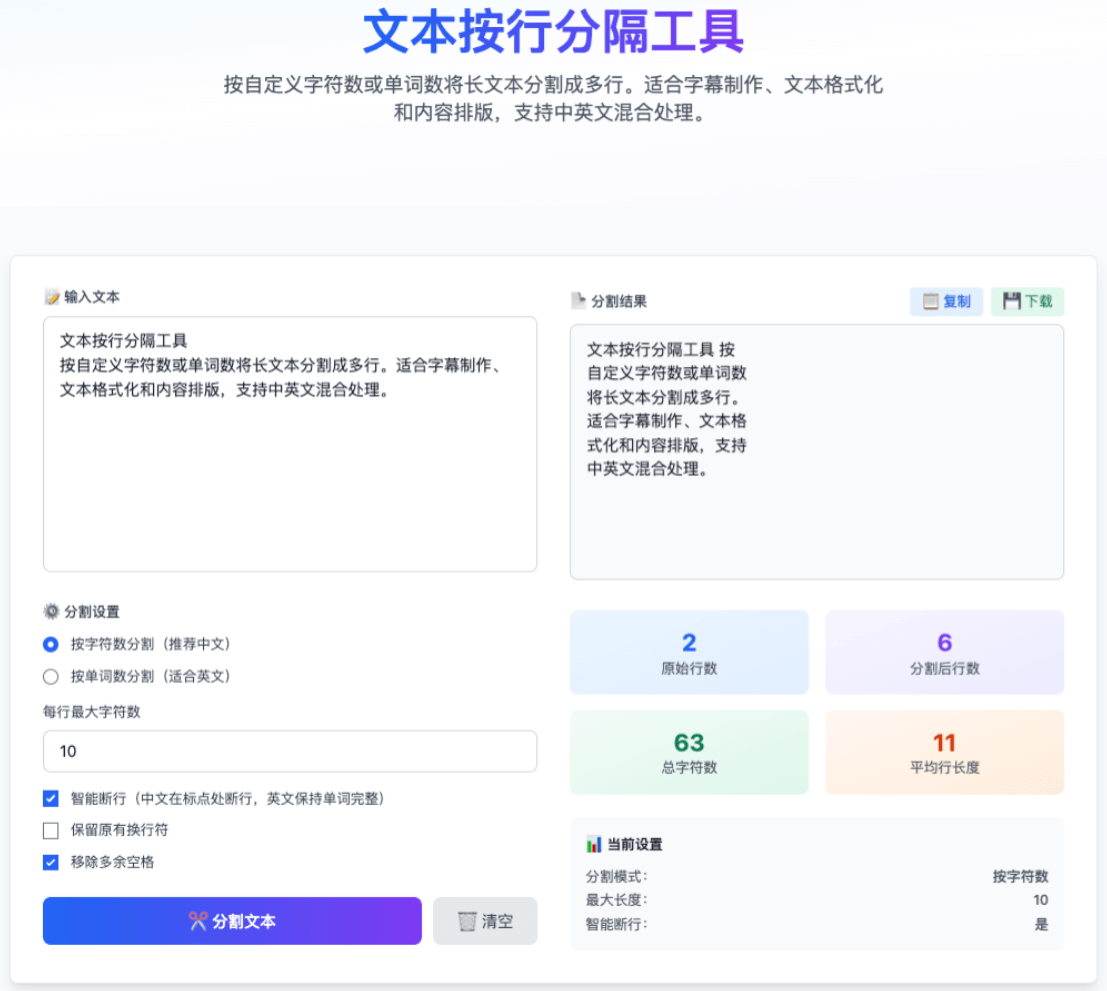
Task: Click the trash icon in the 清空 button
Action: tap(465, 920)
